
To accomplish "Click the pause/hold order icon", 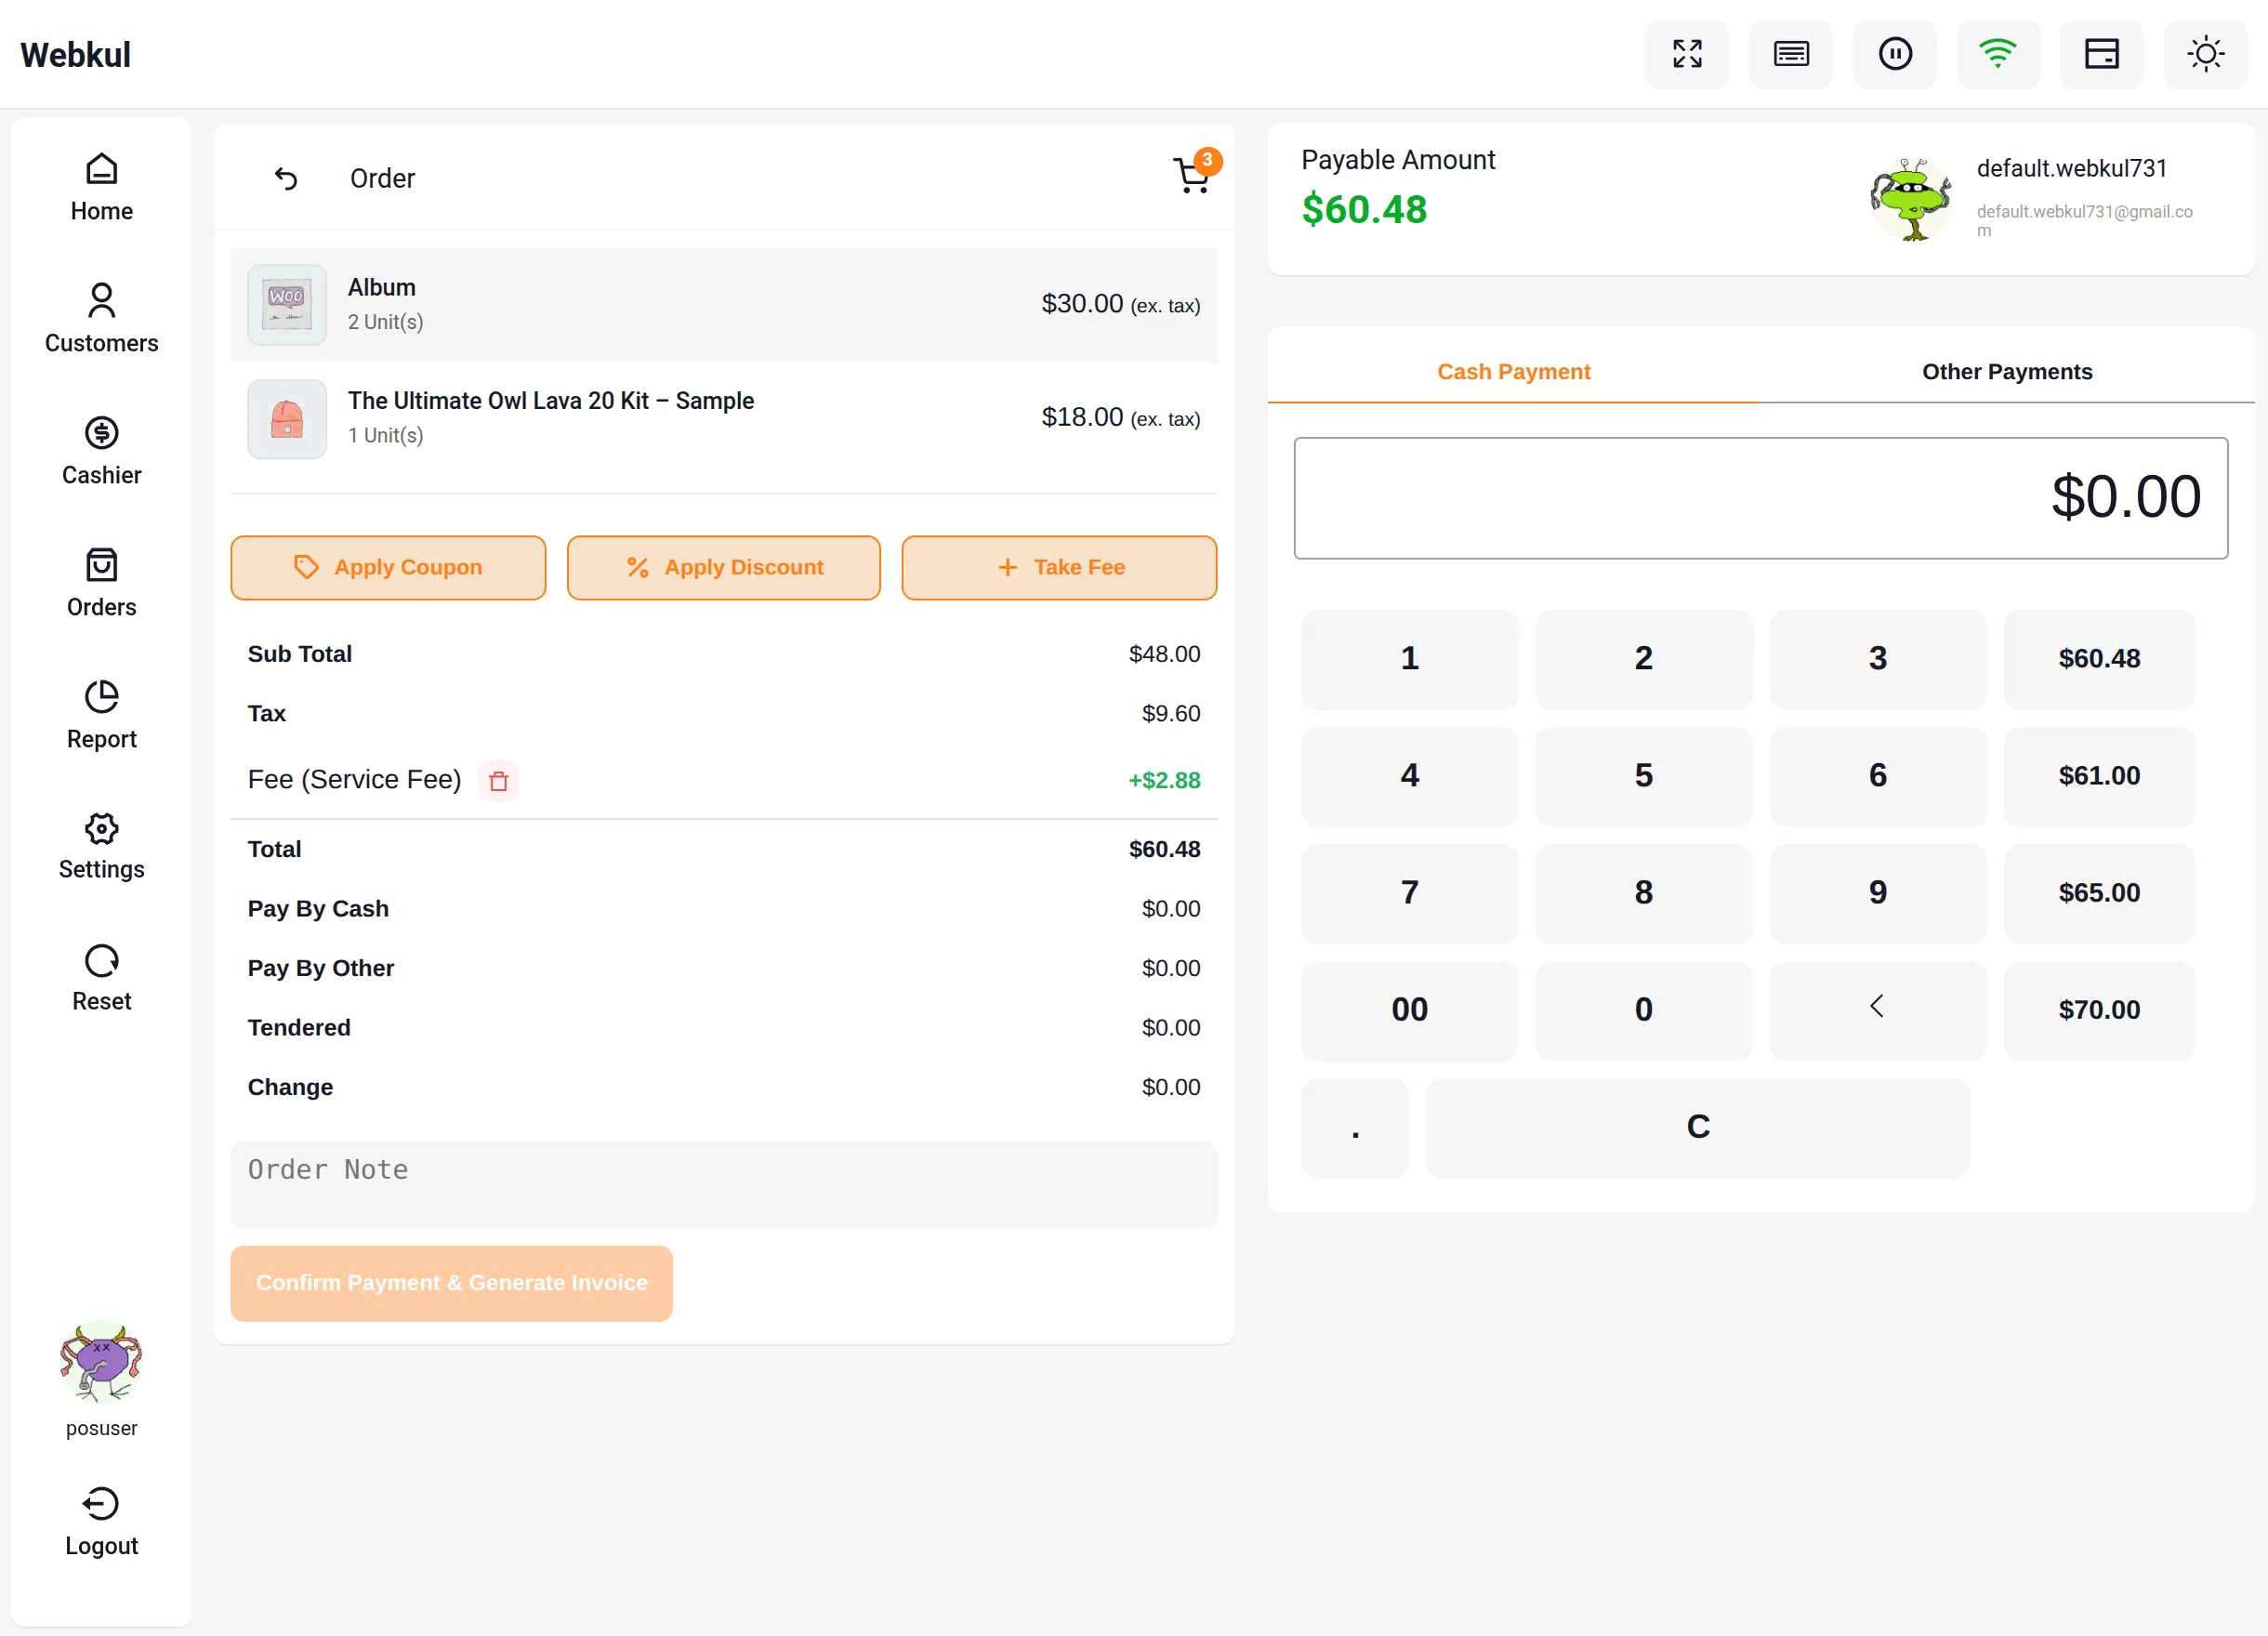I will click(x=1894, y=54).
